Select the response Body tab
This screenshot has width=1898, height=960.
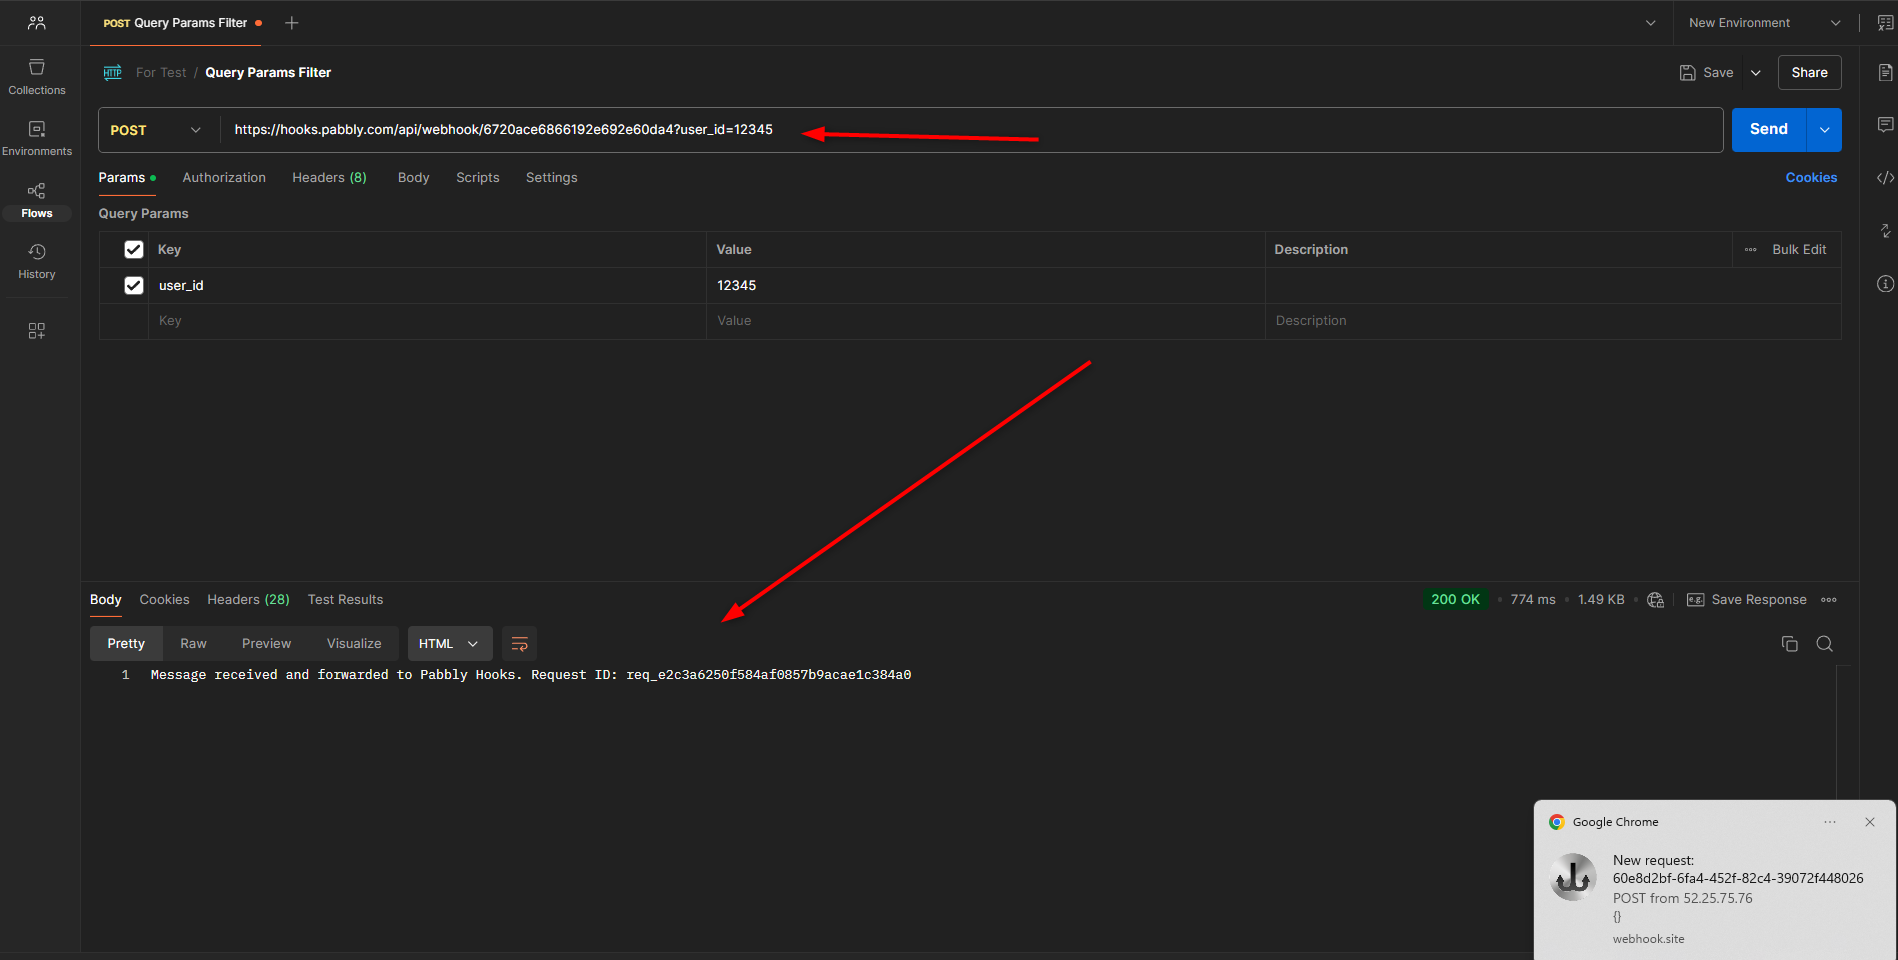point(106,600)
